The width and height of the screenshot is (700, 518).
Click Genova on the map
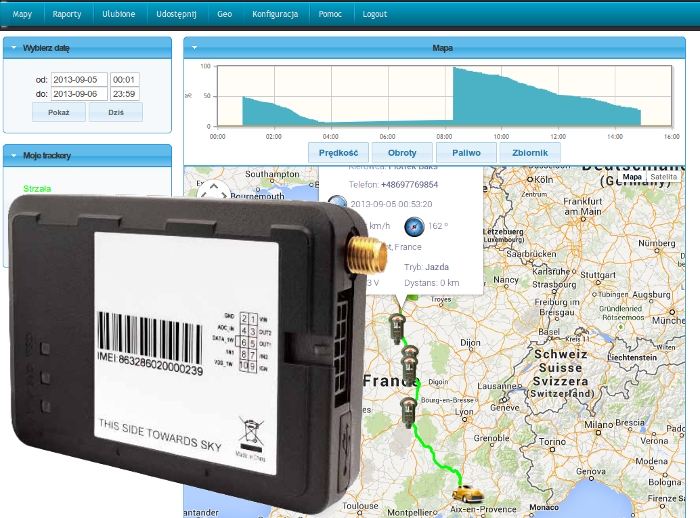coord(591,471)
